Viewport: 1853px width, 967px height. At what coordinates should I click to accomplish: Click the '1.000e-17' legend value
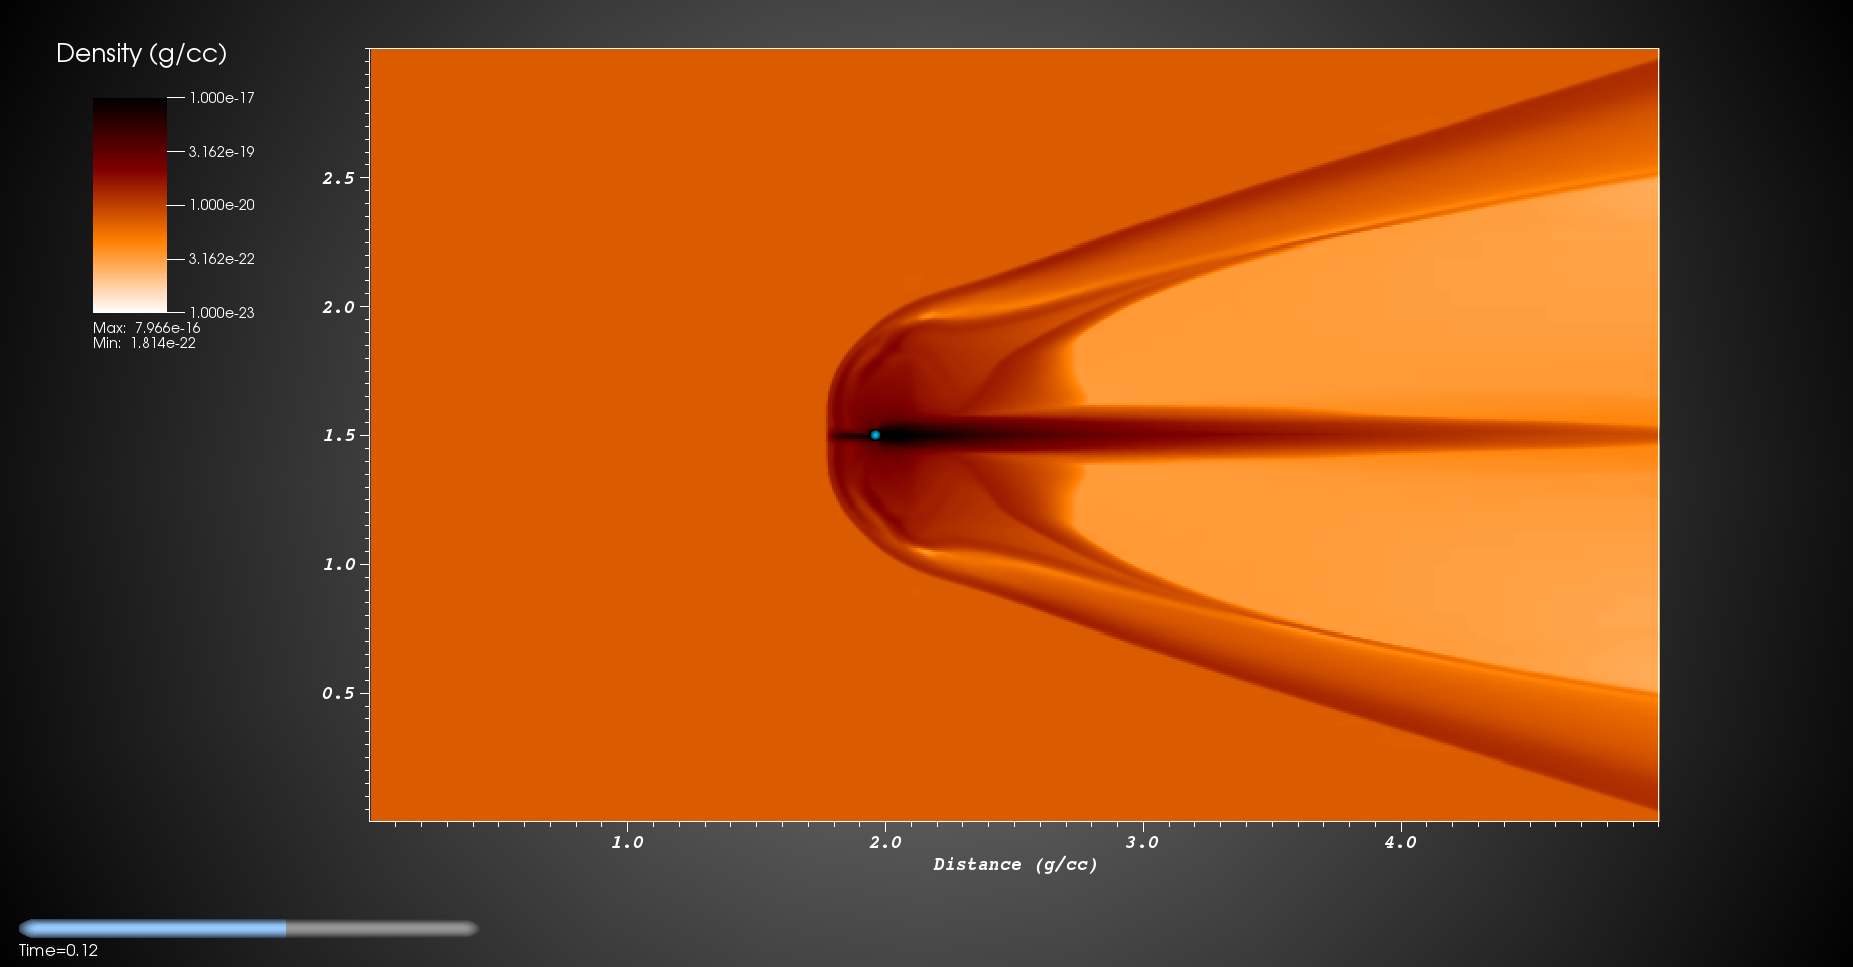coord(222,98)
